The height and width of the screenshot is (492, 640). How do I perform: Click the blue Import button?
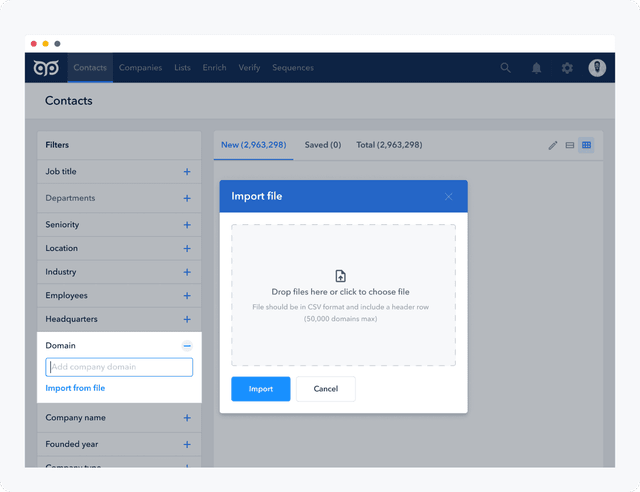(261, 389)
